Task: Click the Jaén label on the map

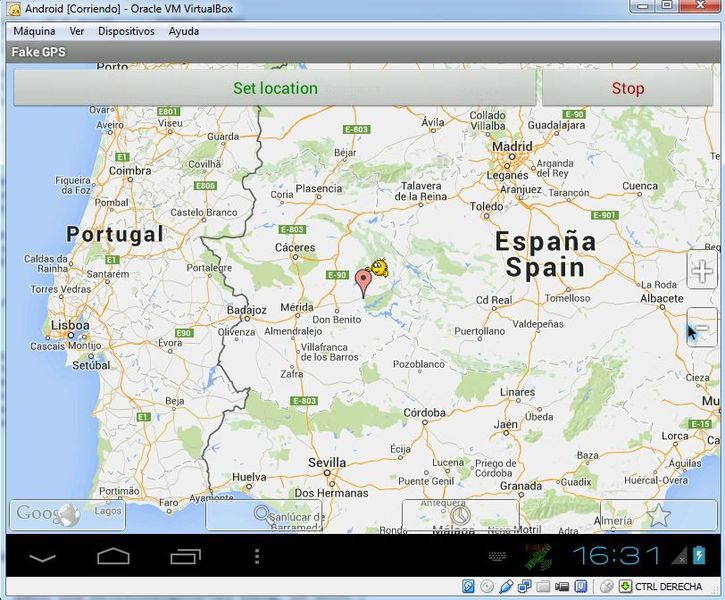Action: 505,424
